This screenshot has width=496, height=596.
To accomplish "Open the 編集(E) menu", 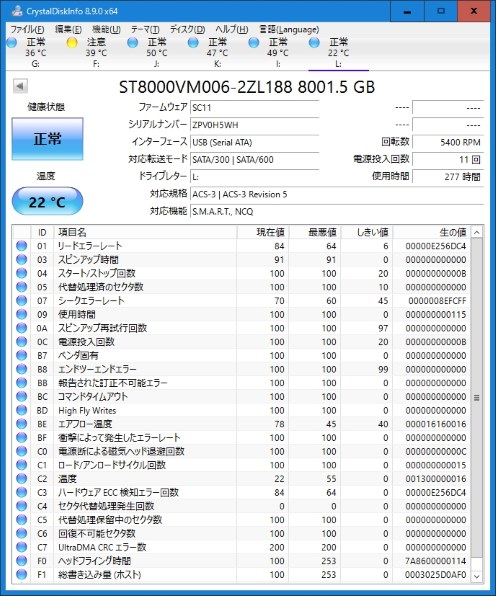I will pyautogui.click(x=68, y=29).
